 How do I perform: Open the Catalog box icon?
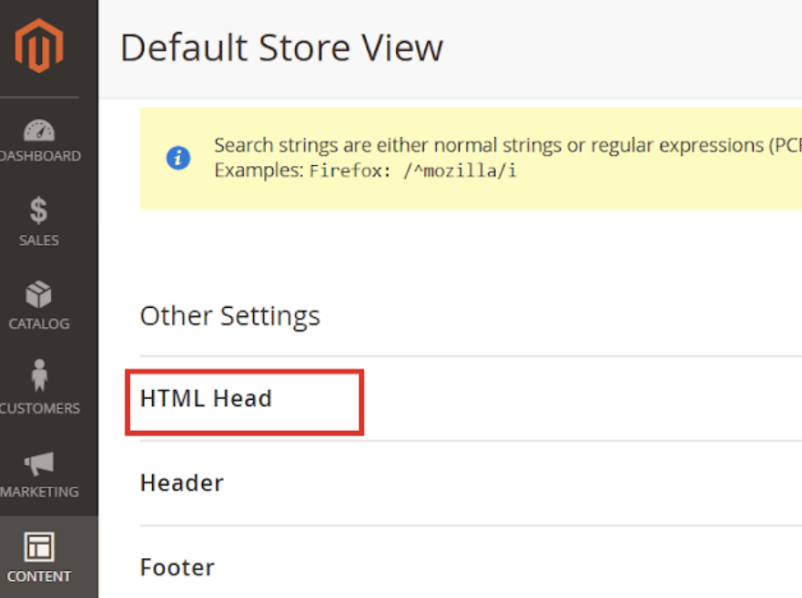tap(39, 294)
